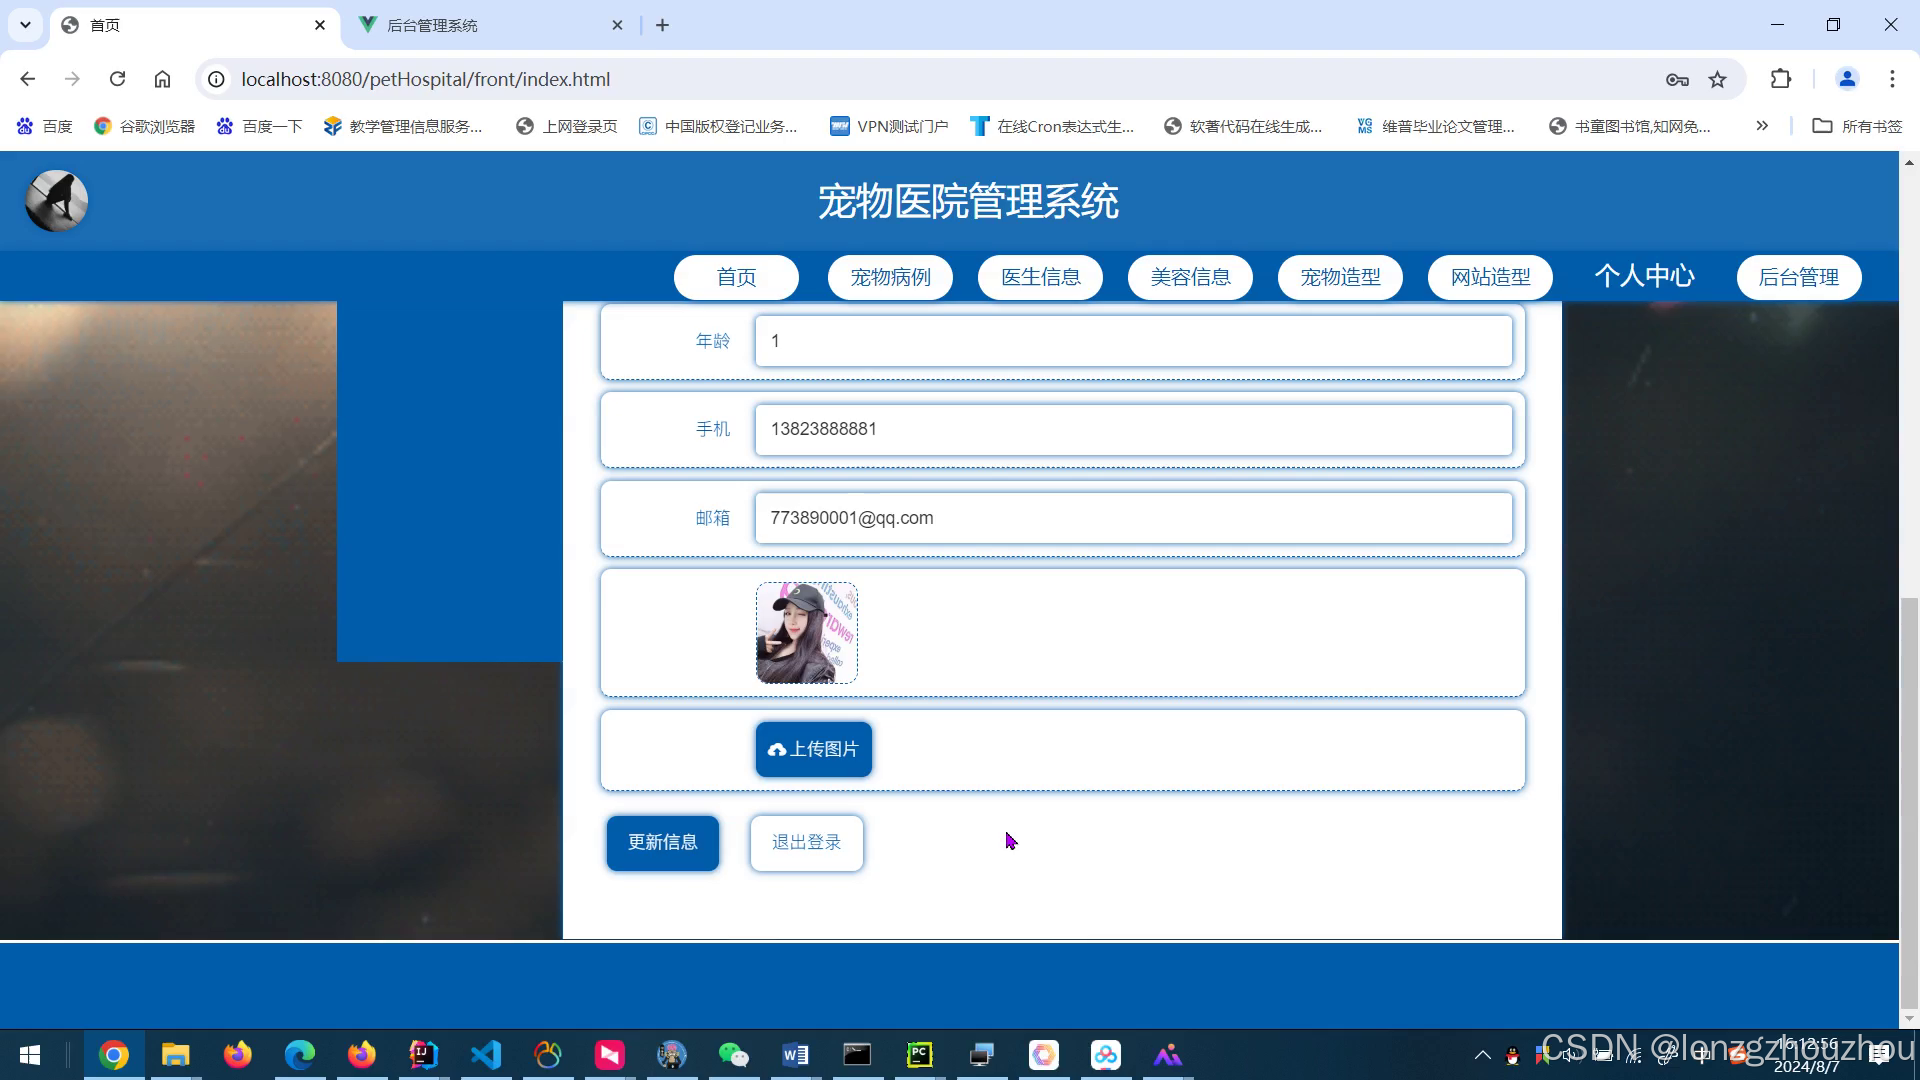The height and width of the screenshot is (1080, 1920).
Task: Click the password key icon in address bar
Action: pyautogui.click(x=1677, y=79)
